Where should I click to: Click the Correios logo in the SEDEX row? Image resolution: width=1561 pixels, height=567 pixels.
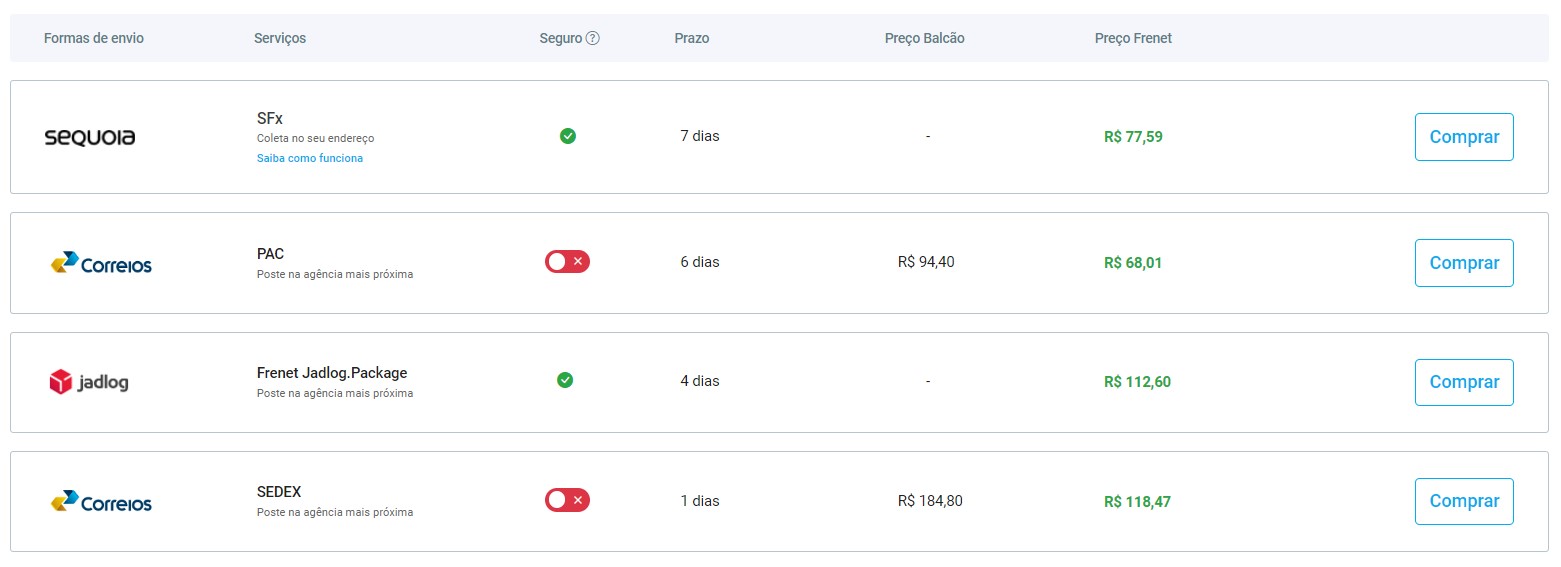pyautogui.click(x=101, y=502)
